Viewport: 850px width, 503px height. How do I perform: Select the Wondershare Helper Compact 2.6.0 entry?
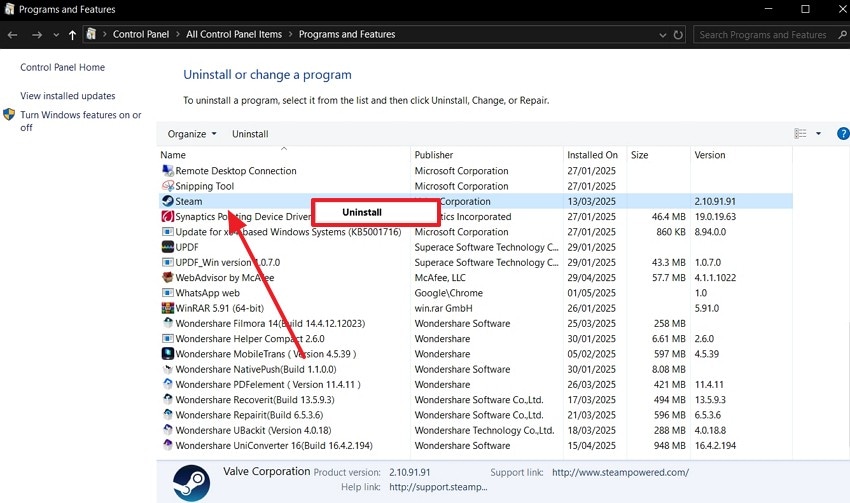pyautogui.click(x=475, y=338)
